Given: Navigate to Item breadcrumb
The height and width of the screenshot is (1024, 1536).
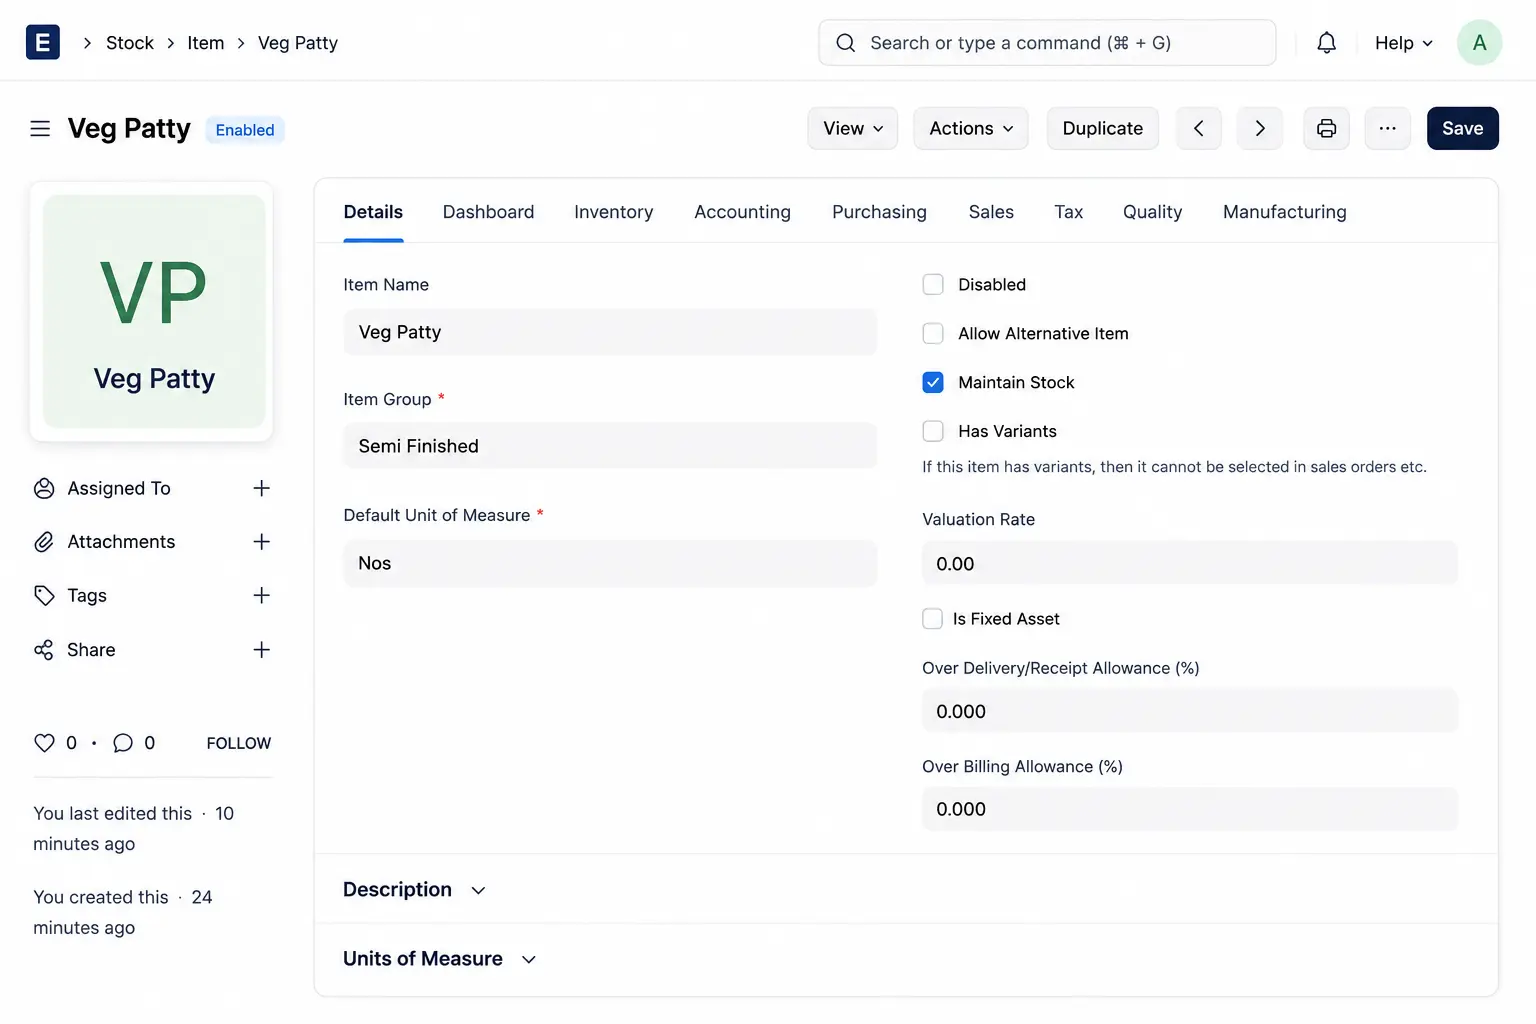Looking at the screenshot, I should click(205, 43).
